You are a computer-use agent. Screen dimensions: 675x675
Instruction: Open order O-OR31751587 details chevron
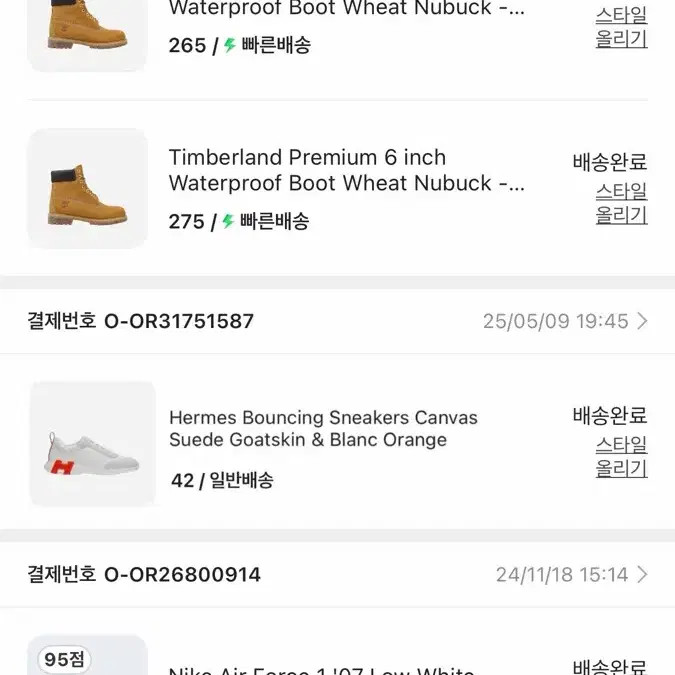[x=642, y=321]
